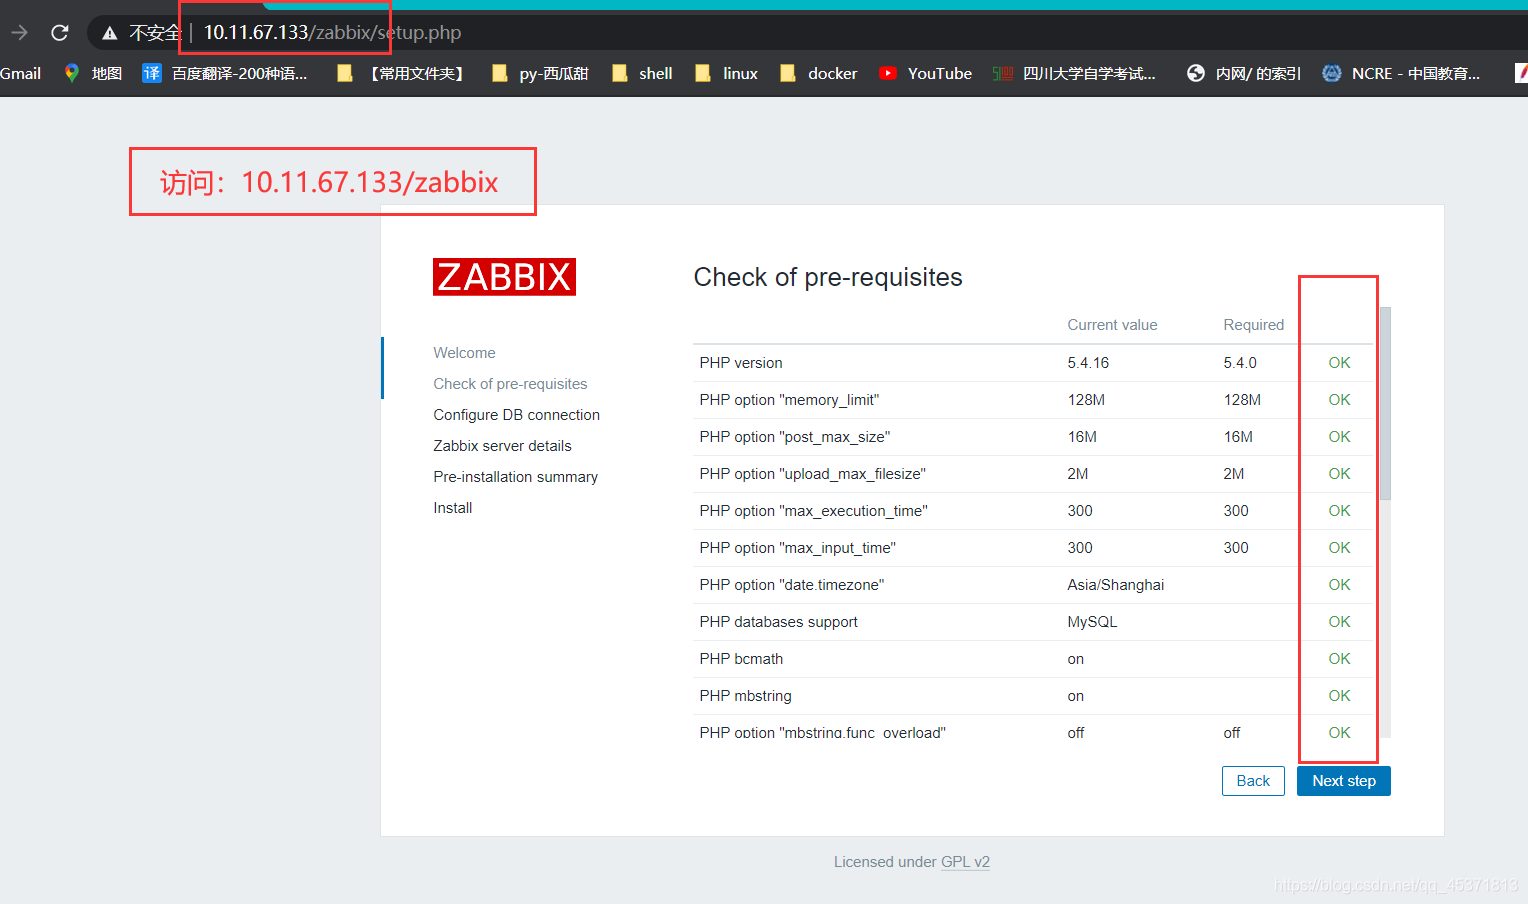Click the Next step button
This screenshot has width=1528, height=904.
[1344, 781]
